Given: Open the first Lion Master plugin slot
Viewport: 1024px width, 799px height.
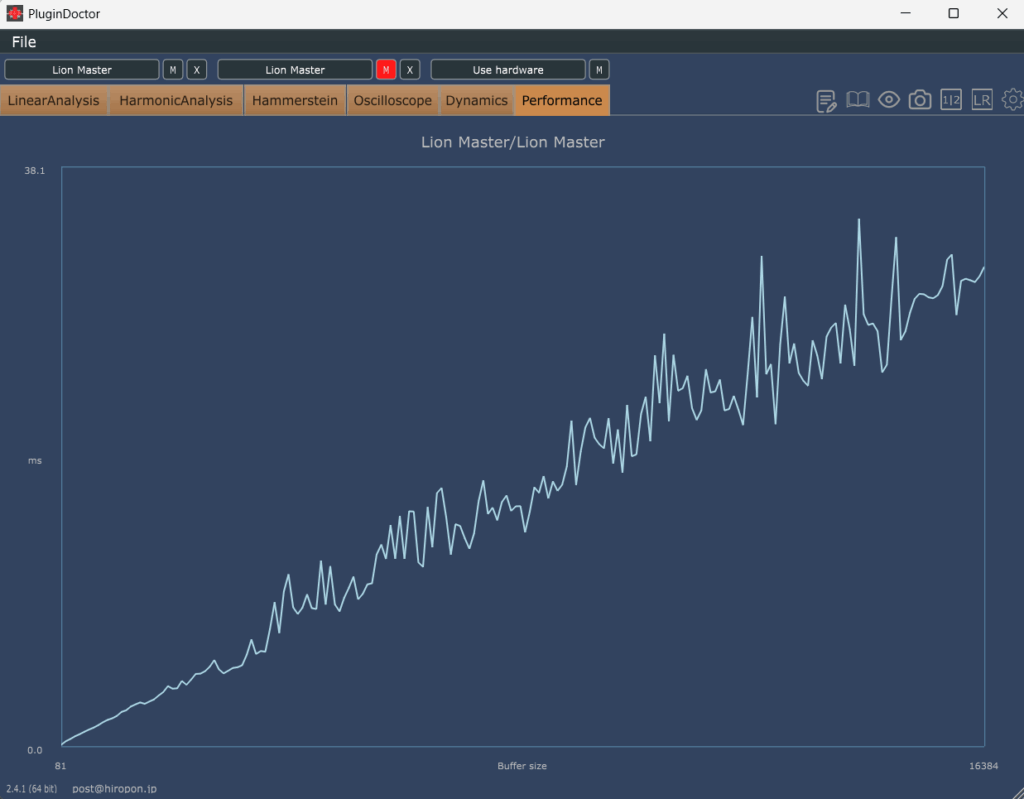Looking at the screenshot, I should 82,70.
